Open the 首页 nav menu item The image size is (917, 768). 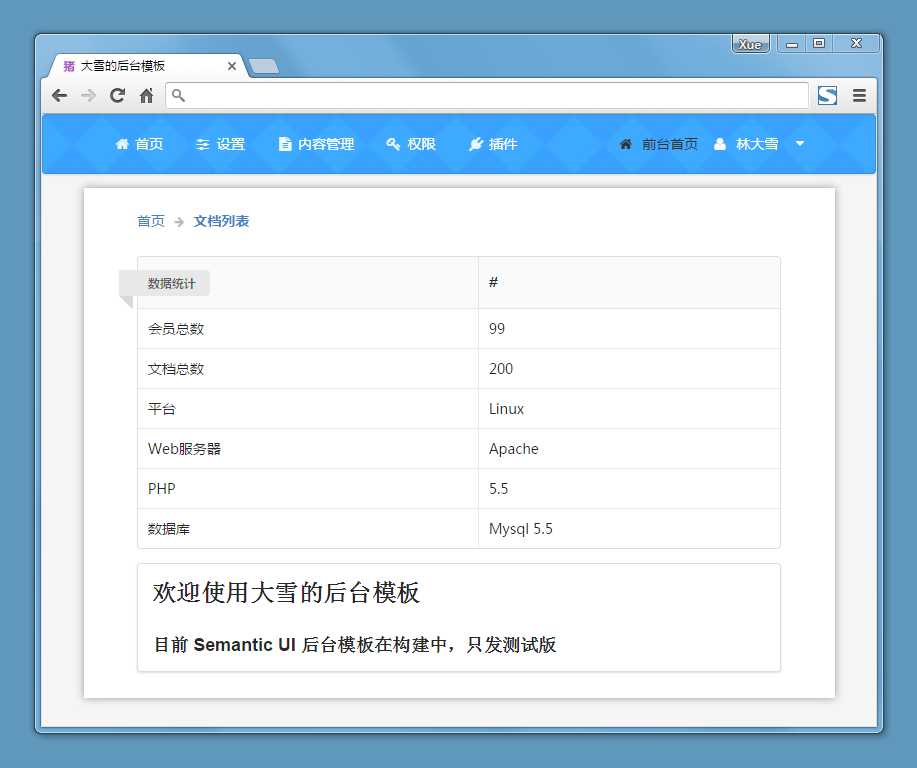pos(139,144)
